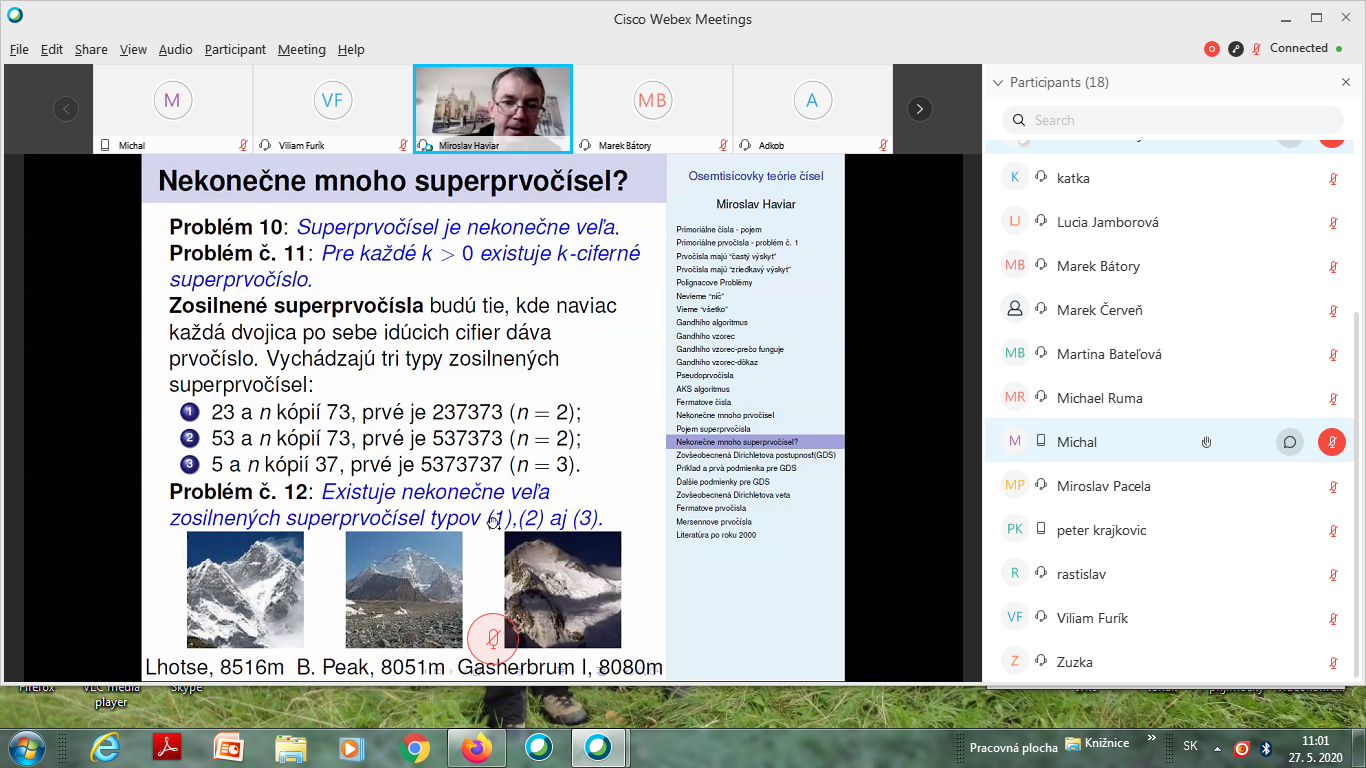Viewport: 1366px width, 768px height.
Task: Click Marek Červeň's person avatar icon
Action: [1015, 310]
